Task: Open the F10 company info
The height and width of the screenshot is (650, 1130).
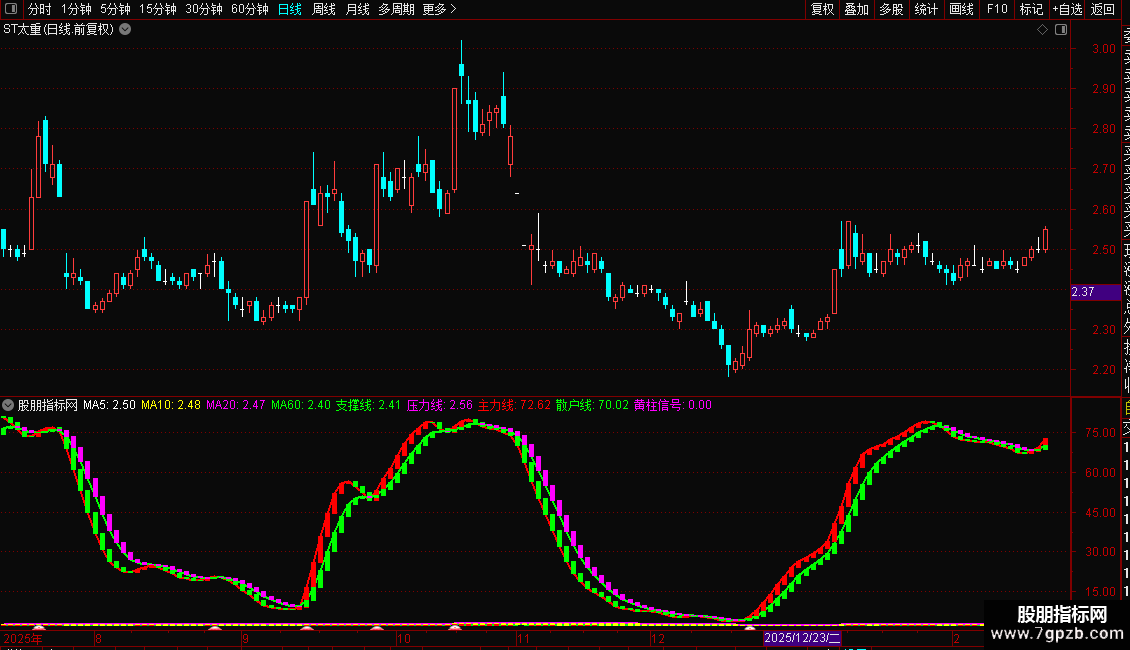Action: [x=997, y=9]
